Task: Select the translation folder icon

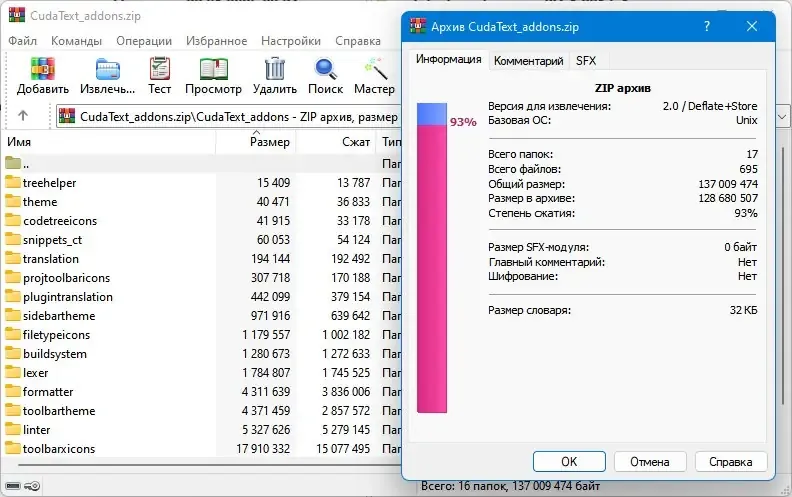Action: coord(13,258)
